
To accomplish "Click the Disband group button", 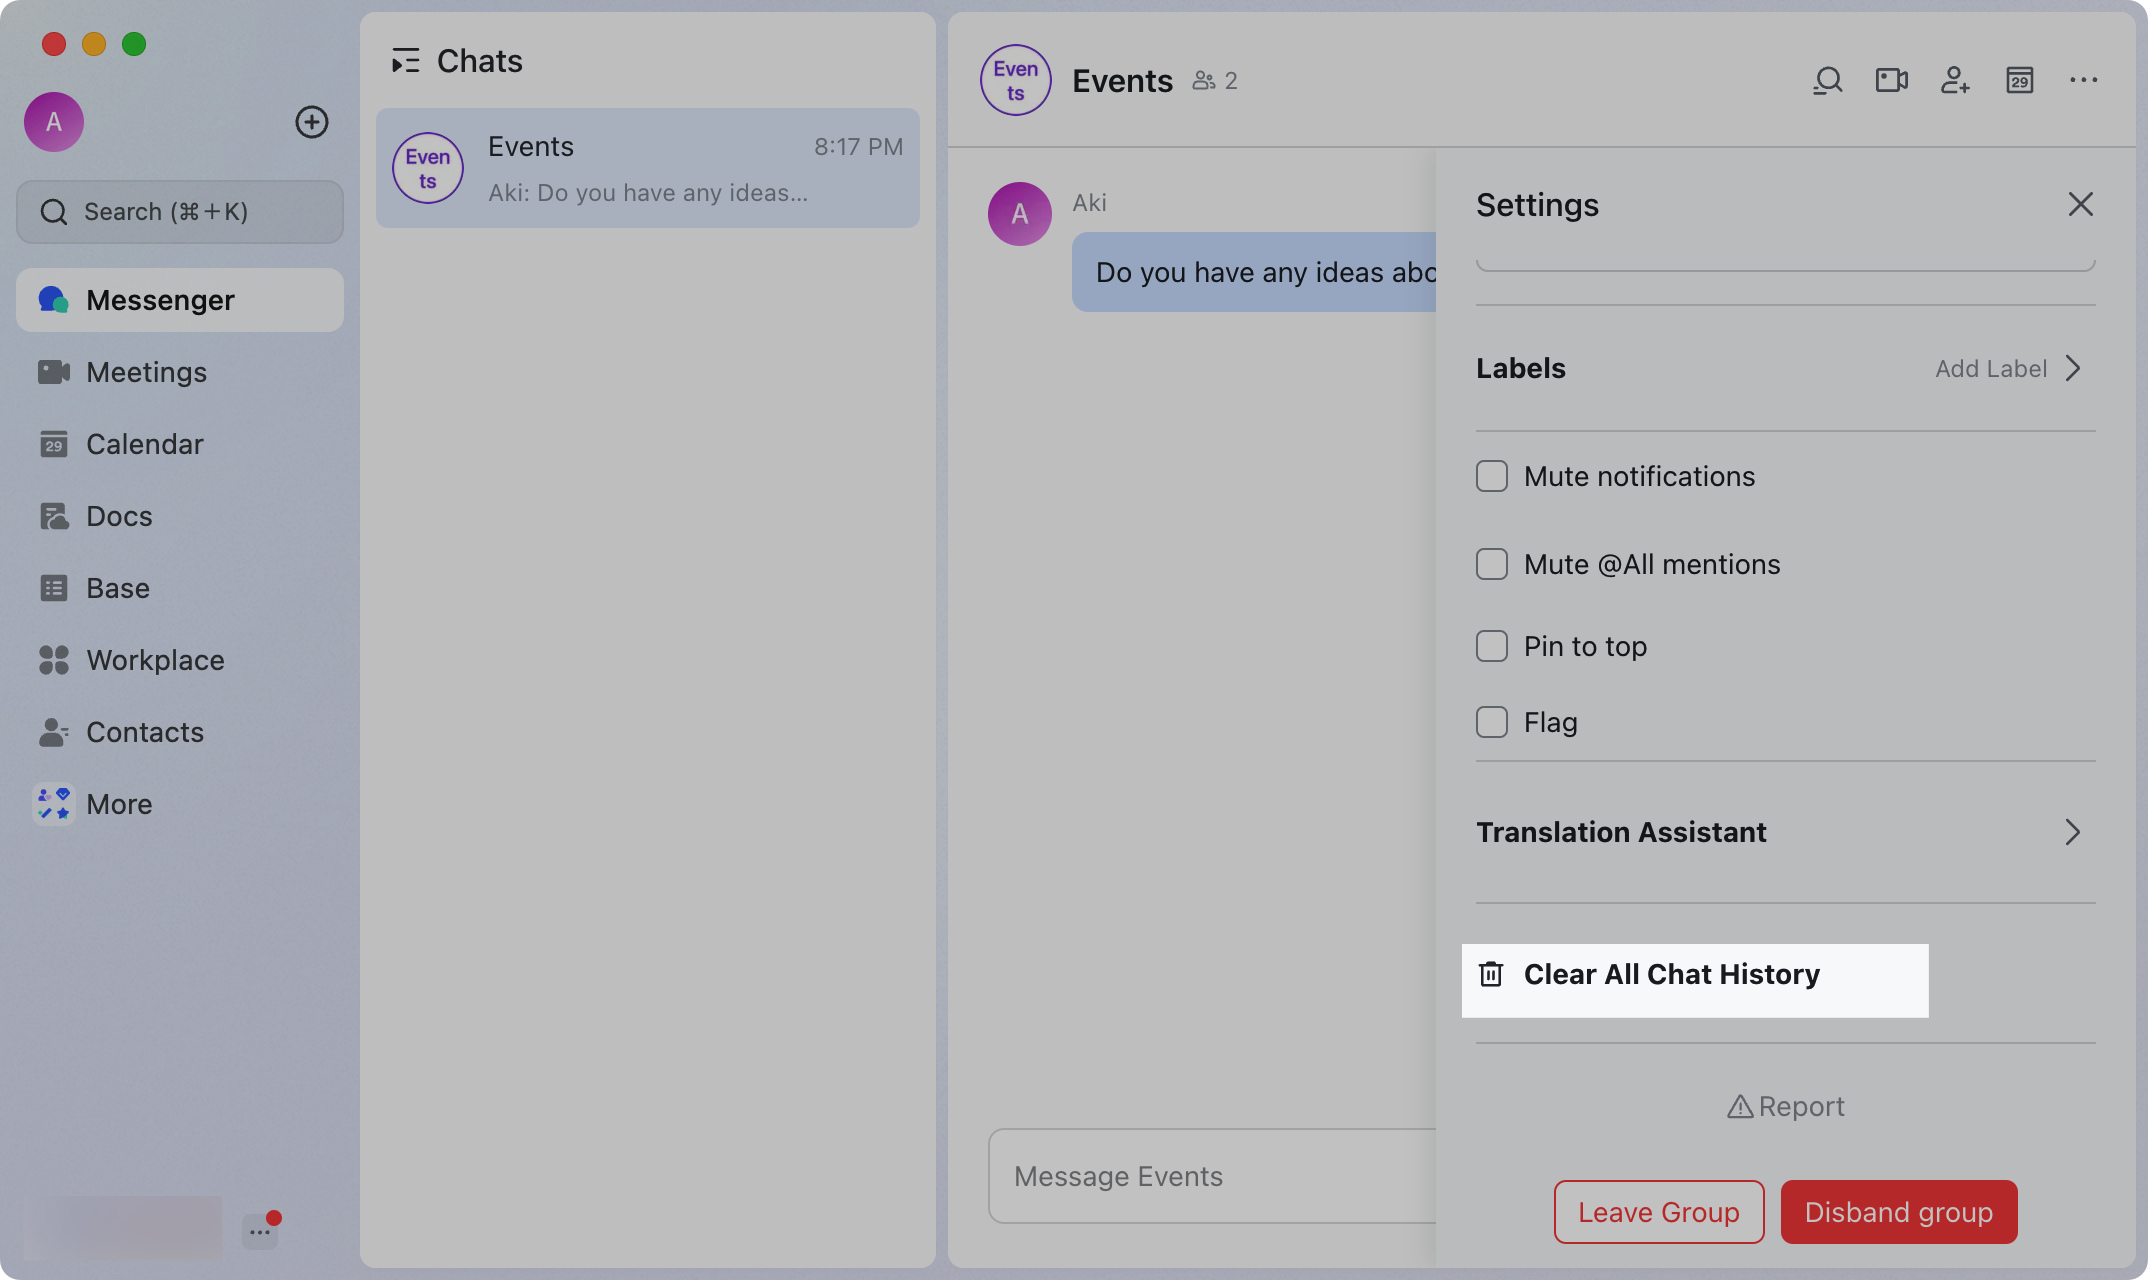I will 1898,1211.
